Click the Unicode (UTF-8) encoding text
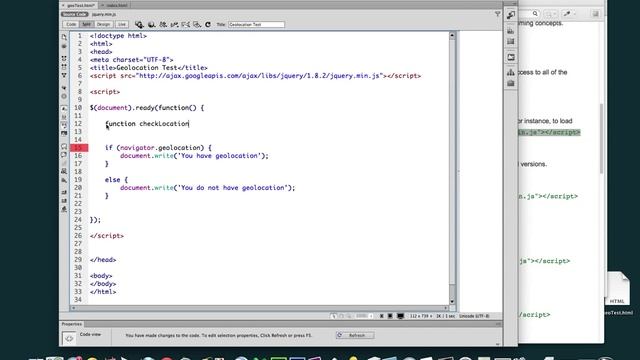Screen dimensions: 640x360 474,316
